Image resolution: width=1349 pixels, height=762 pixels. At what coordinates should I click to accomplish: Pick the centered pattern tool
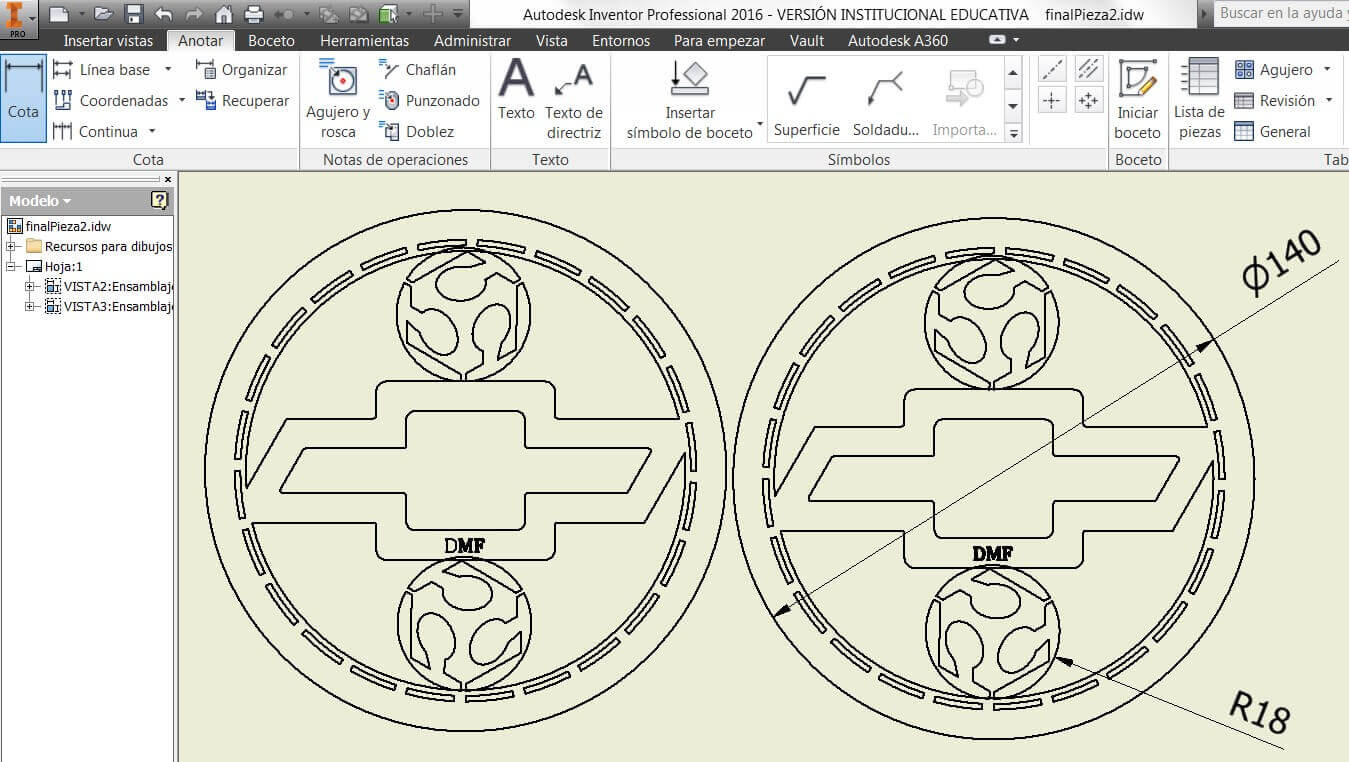click(x=1088, y=101)
